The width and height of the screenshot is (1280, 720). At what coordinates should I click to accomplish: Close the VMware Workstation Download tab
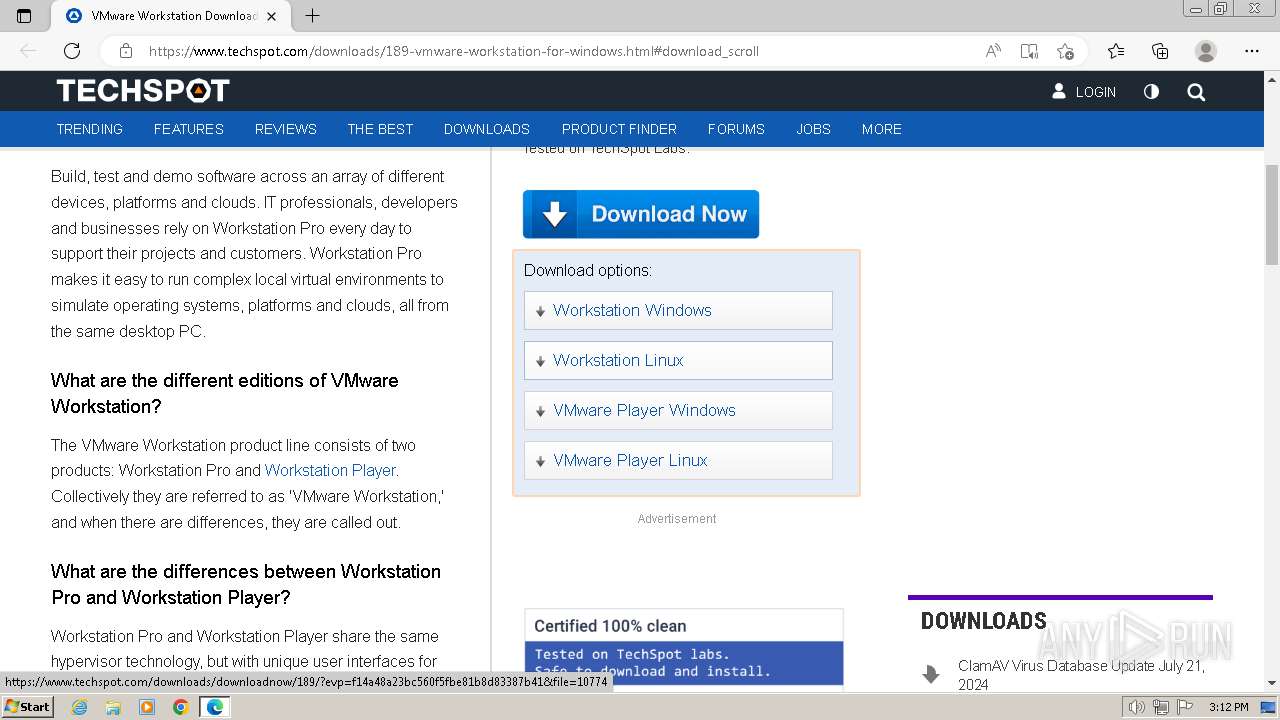(273, 16)
